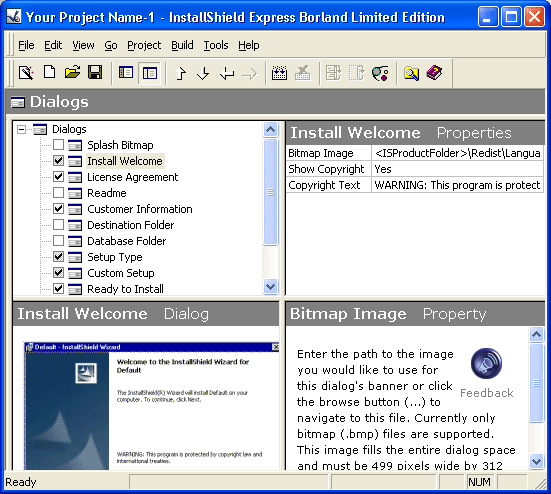Click the application icon in the title bar
551x494 pixels.
click(x=14, y=16)
